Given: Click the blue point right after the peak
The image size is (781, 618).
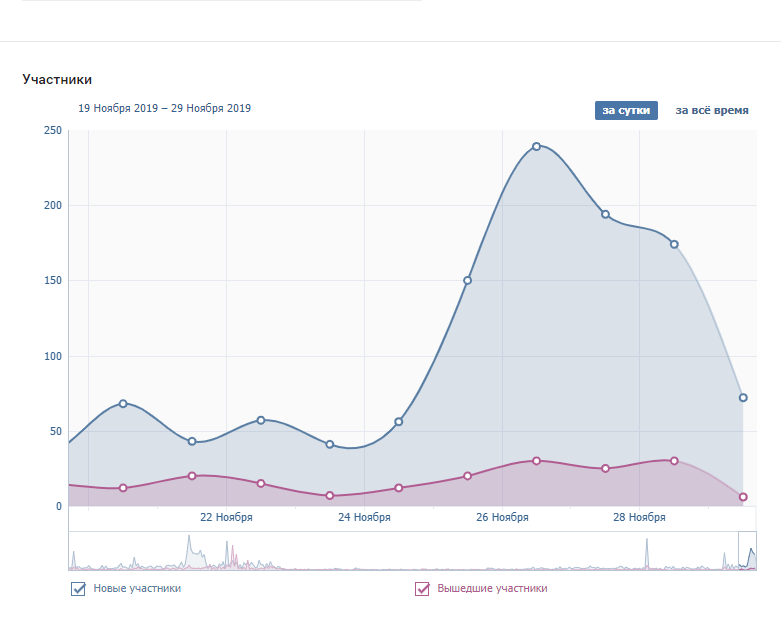Looking at the screenshot, I should pos(605,214).
